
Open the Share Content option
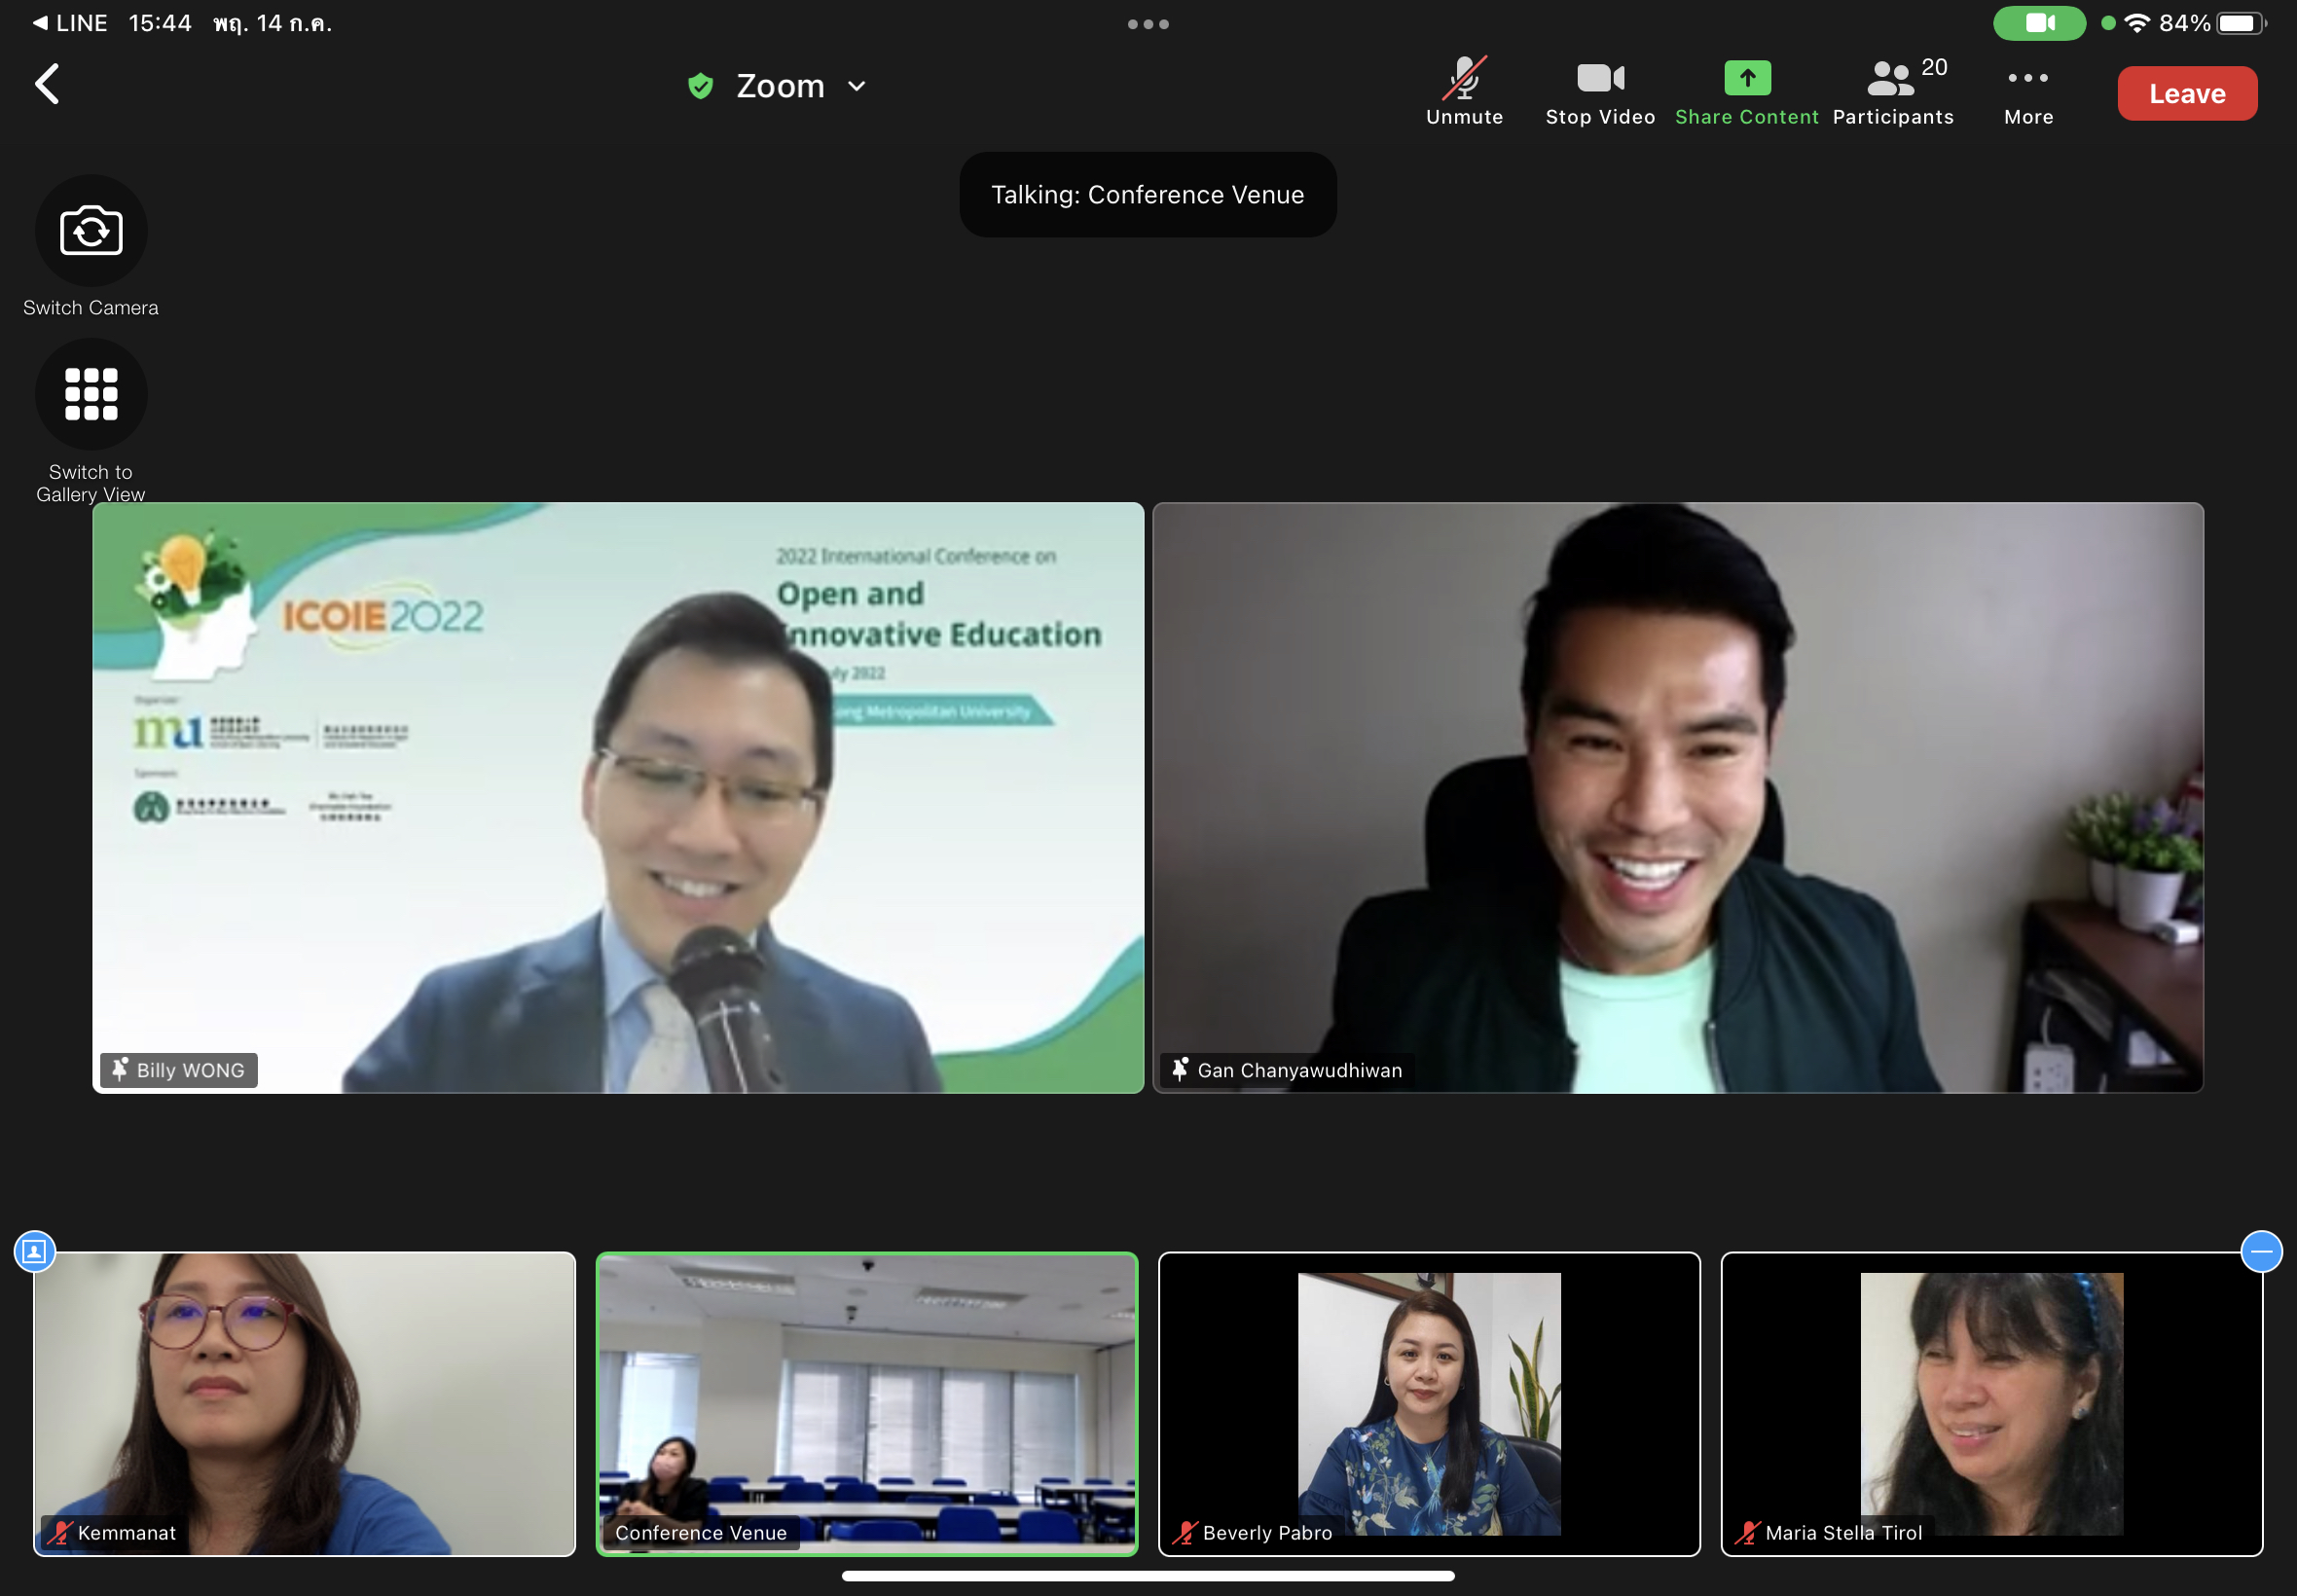[x=1746, y=91]
